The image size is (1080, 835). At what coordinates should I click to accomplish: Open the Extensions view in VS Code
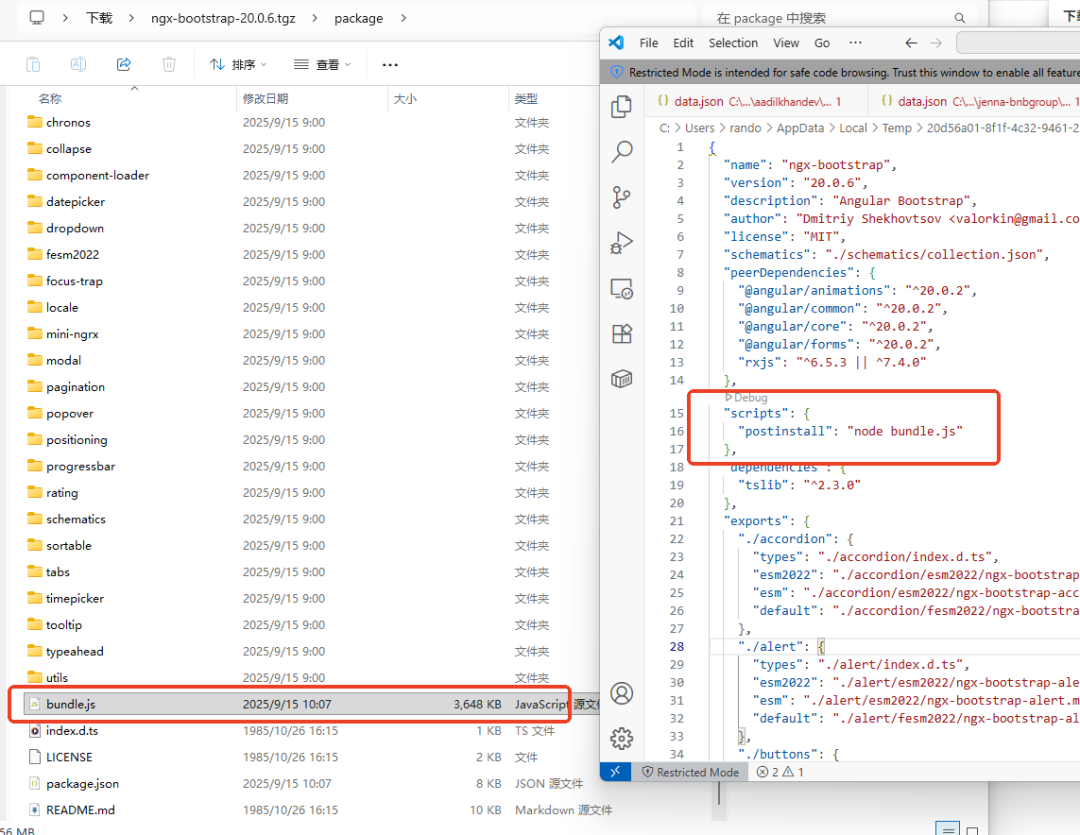pyautogui.click(x=621, y=334)
